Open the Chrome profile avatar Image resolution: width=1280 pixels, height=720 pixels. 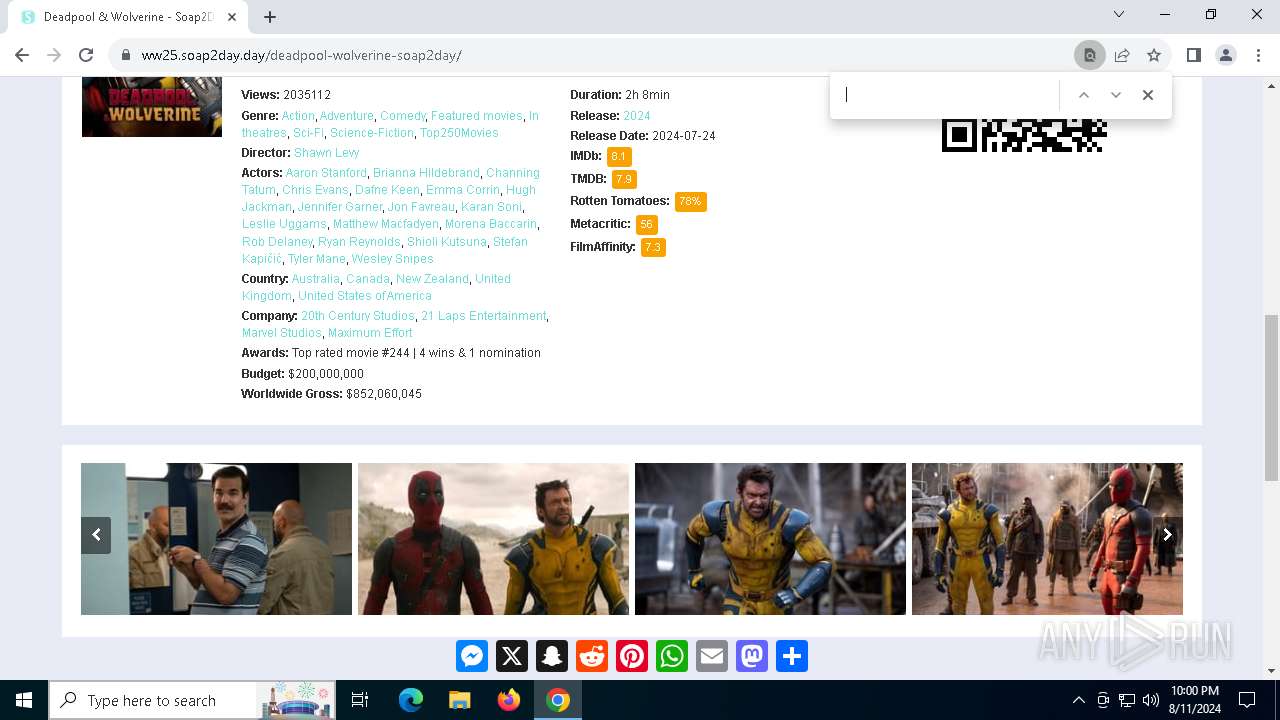click(x=1226, y=55)
